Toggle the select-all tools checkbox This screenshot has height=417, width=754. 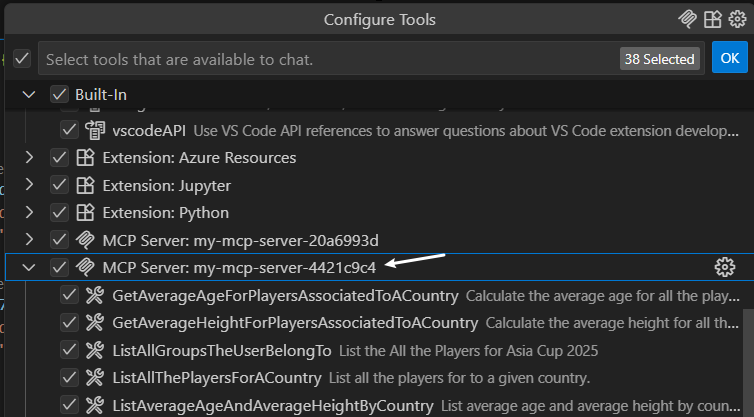coord(22,59)
